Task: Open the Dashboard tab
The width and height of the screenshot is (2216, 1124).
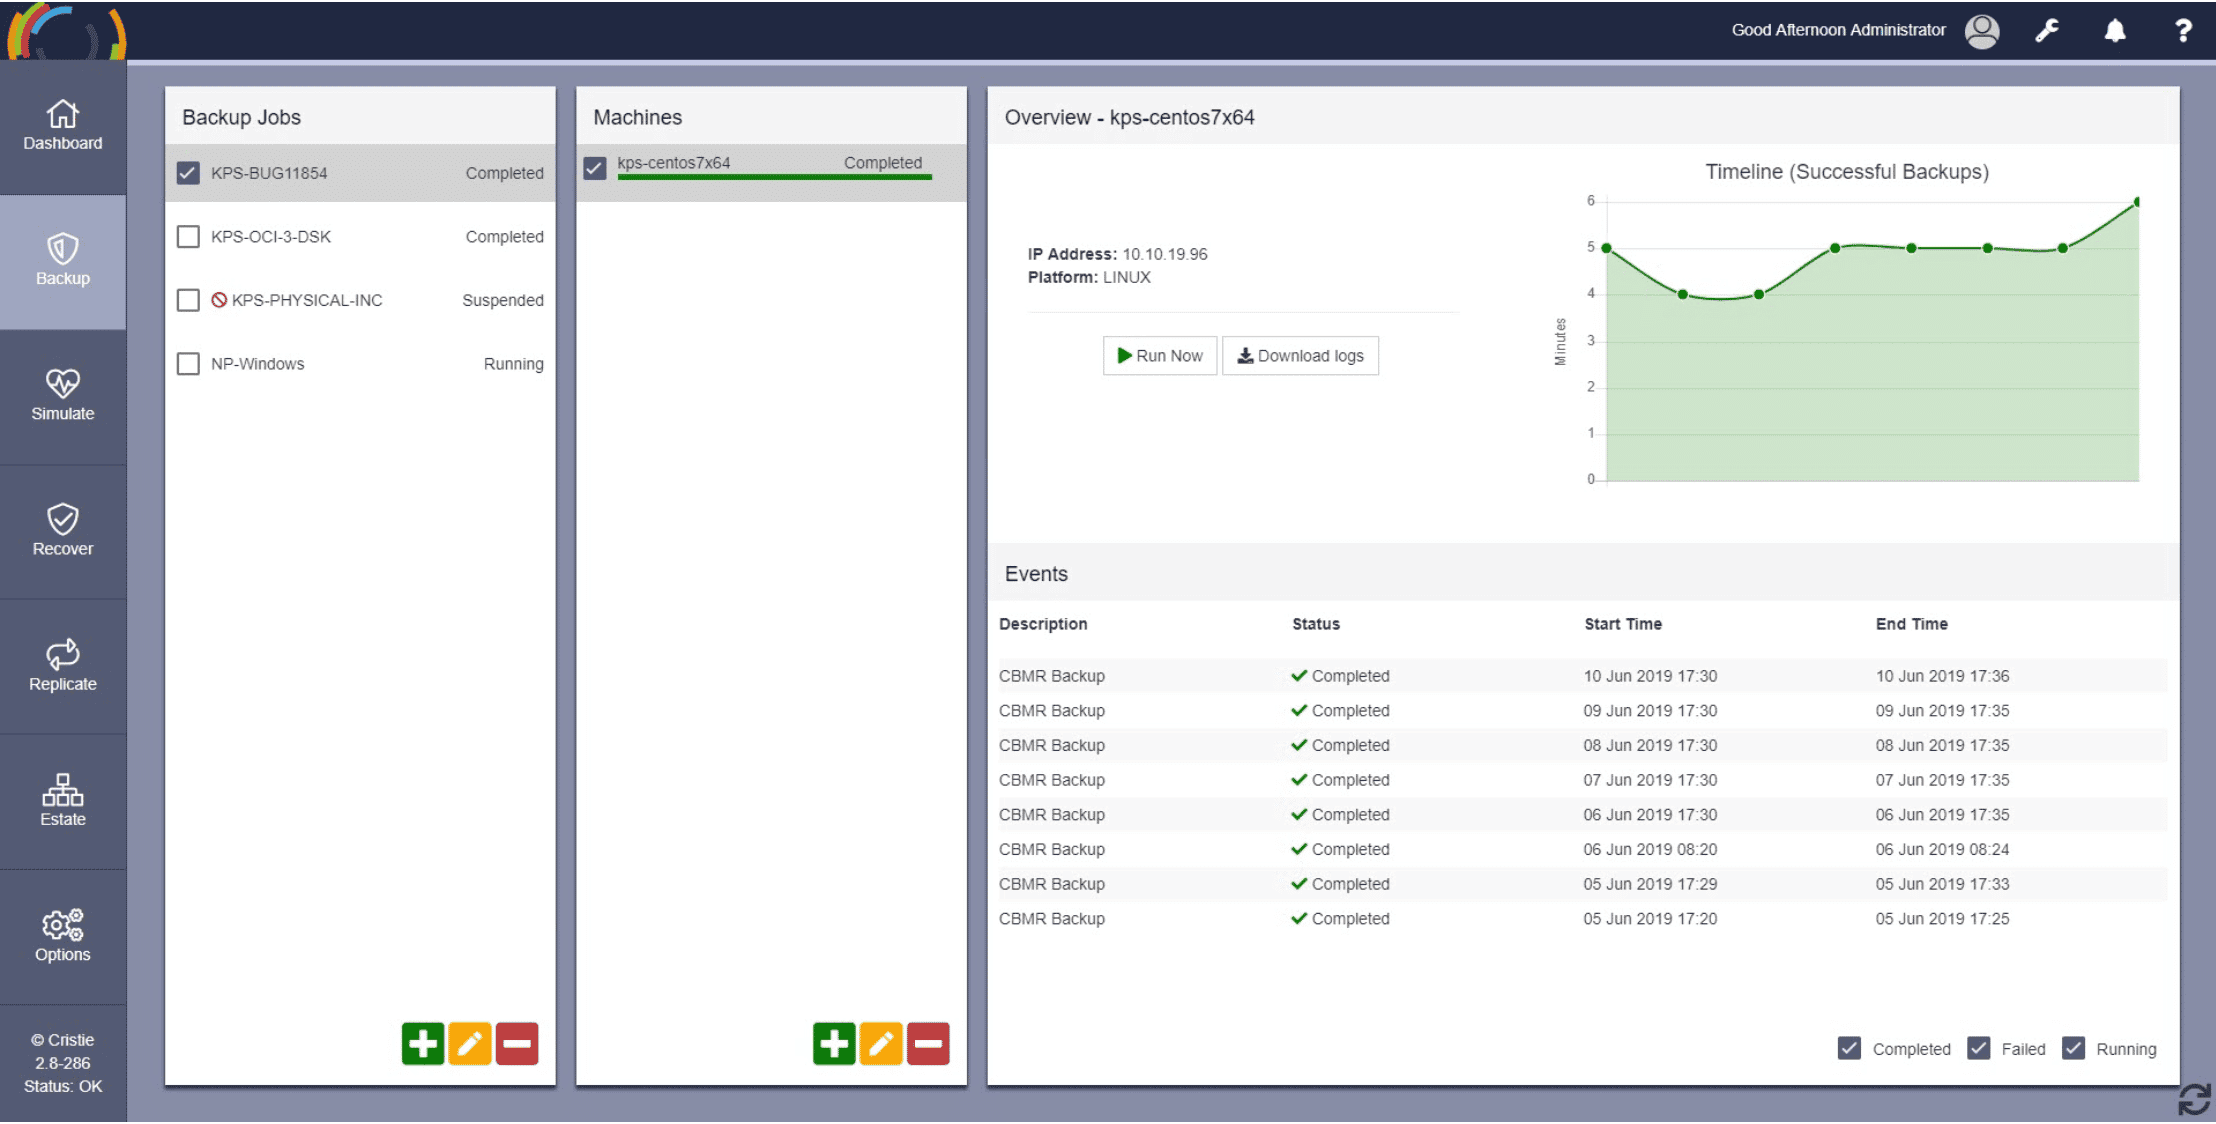Action: 62,127
